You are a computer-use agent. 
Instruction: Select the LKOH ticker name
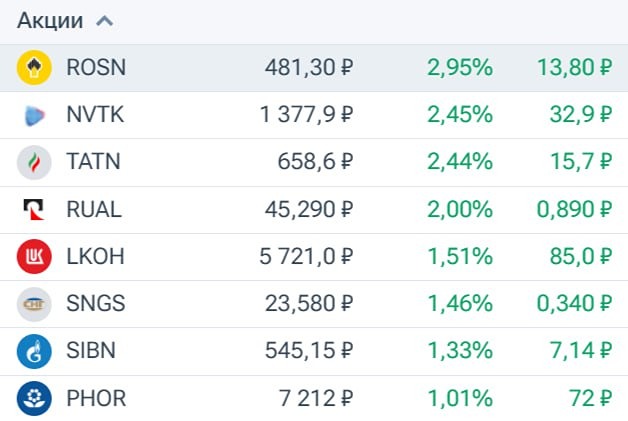coord(95,257)
